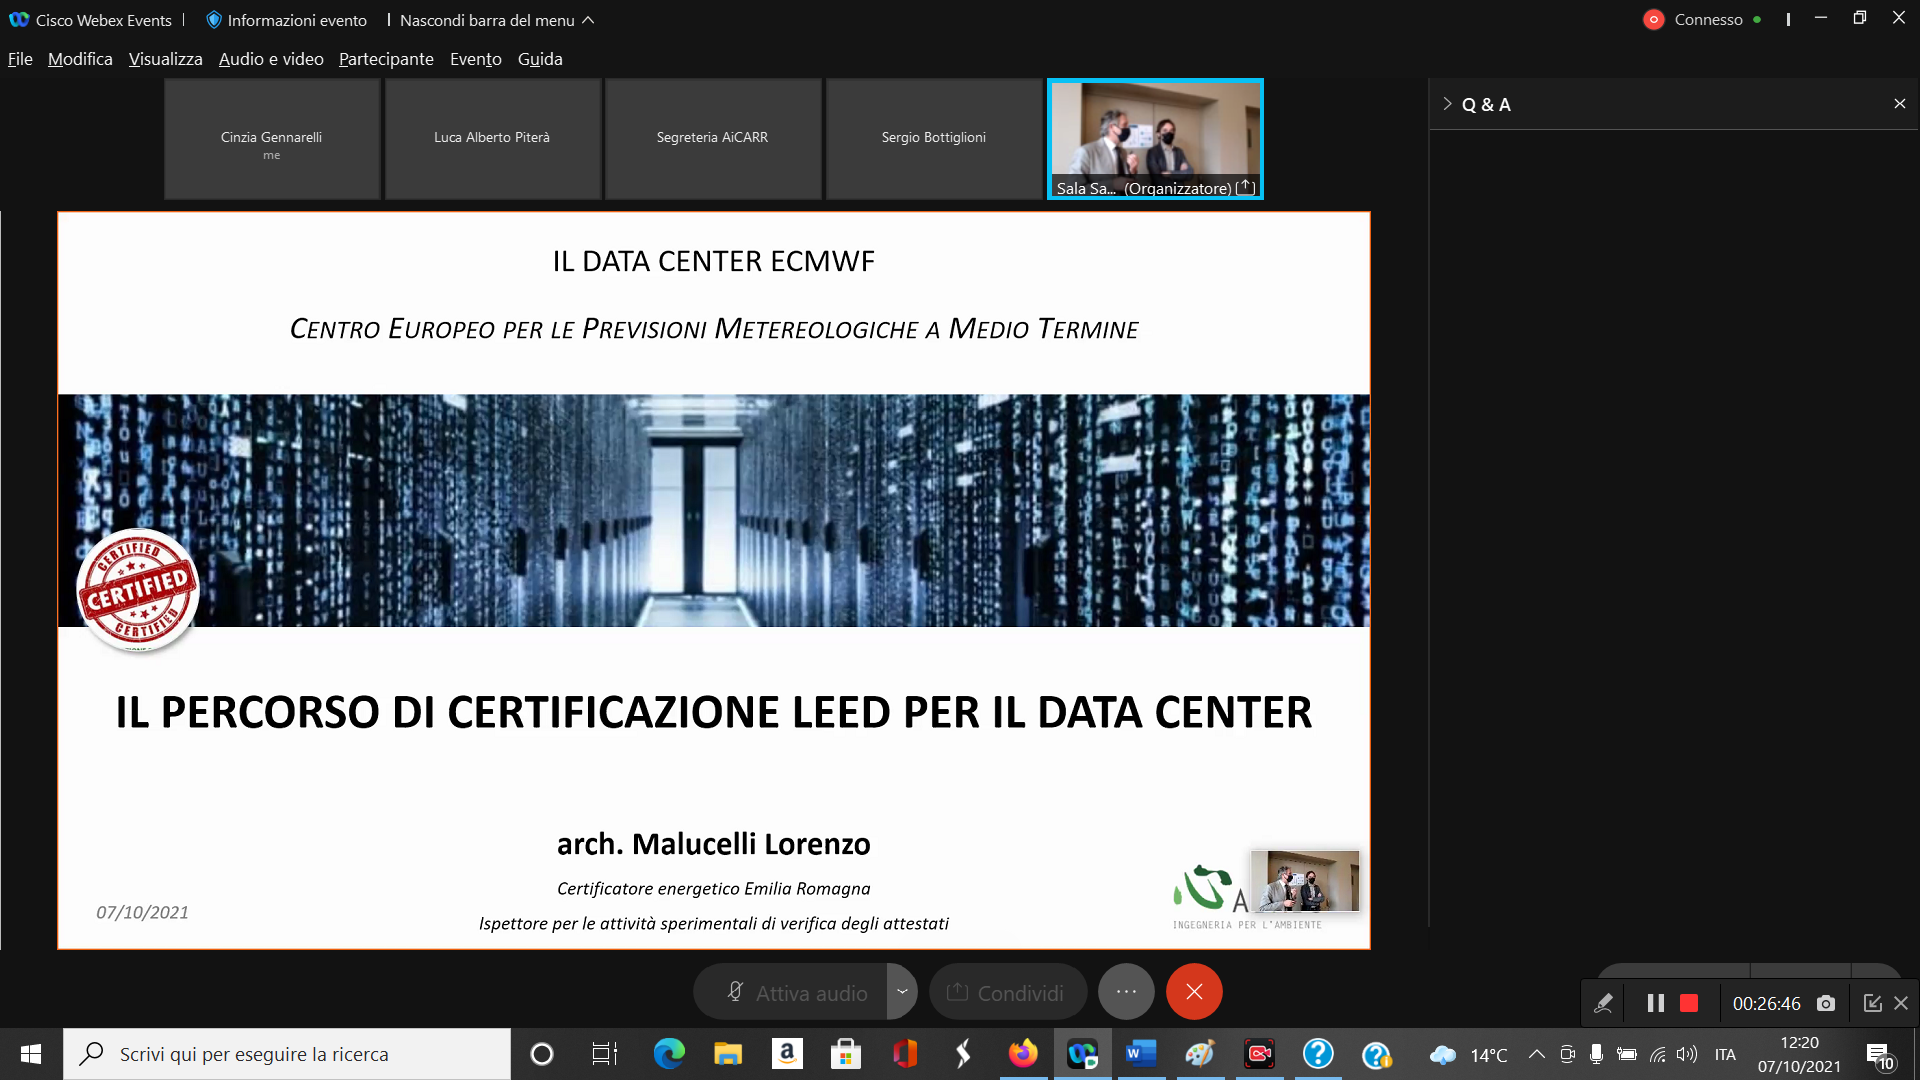This screenshot has height=1080, width=1920.
Task: Select Cinzia Gennarelli participant tile
Action: (272, 139)
